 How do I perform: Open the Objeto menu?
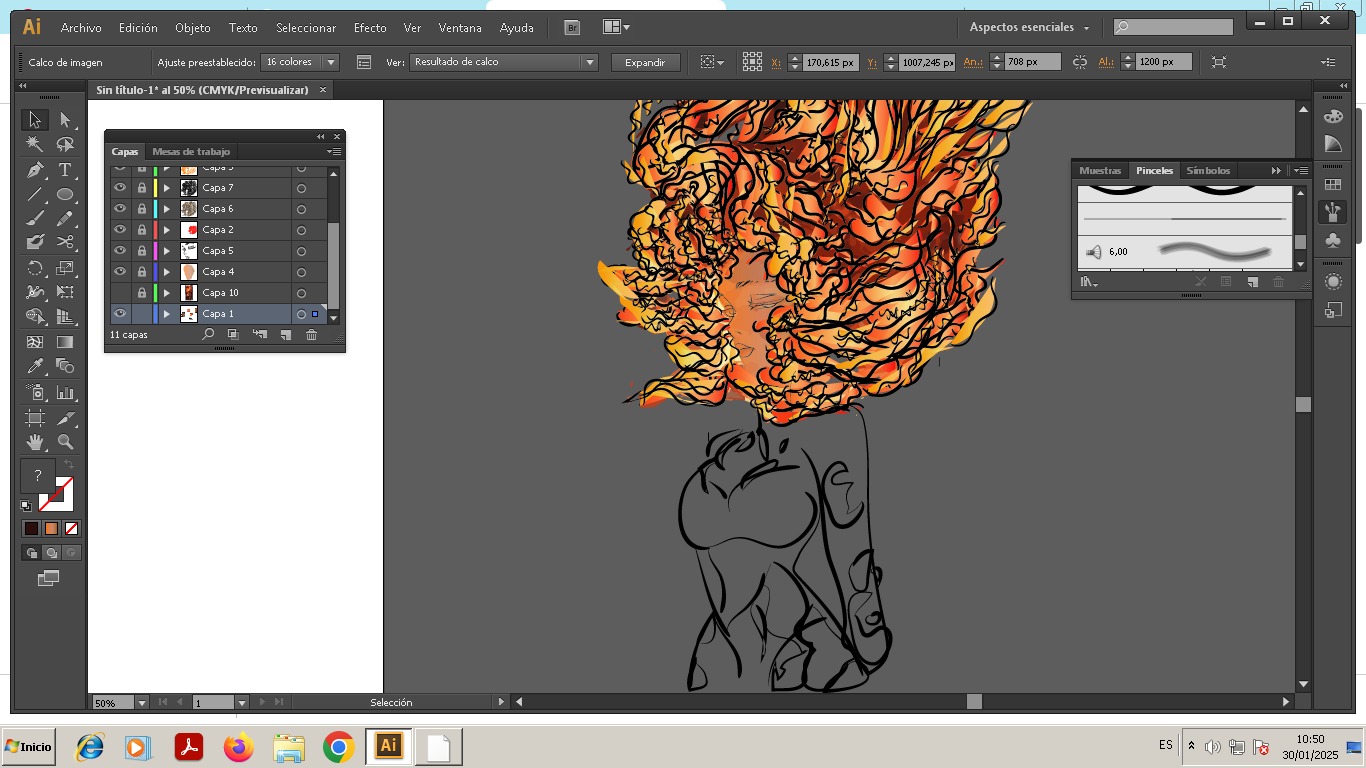coord(193,28)
